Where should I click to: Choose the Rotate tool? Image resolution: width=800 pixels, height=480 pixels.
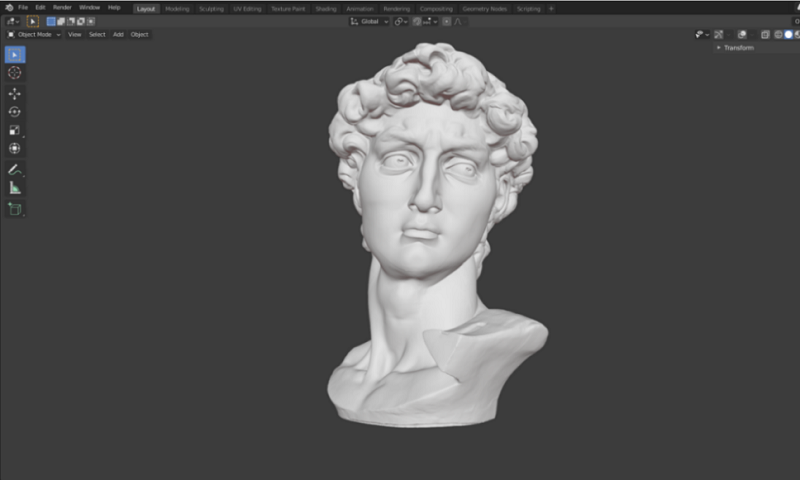coord(15,112)
